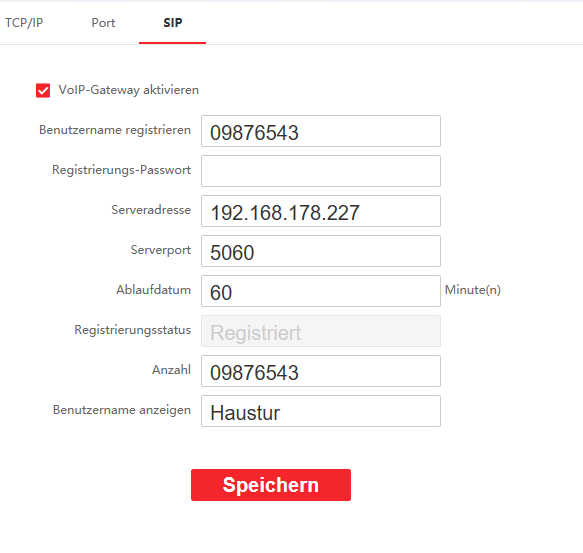Select the SIP tab
This screenshot has width=583, height=553.
click(x=173, y=23)
